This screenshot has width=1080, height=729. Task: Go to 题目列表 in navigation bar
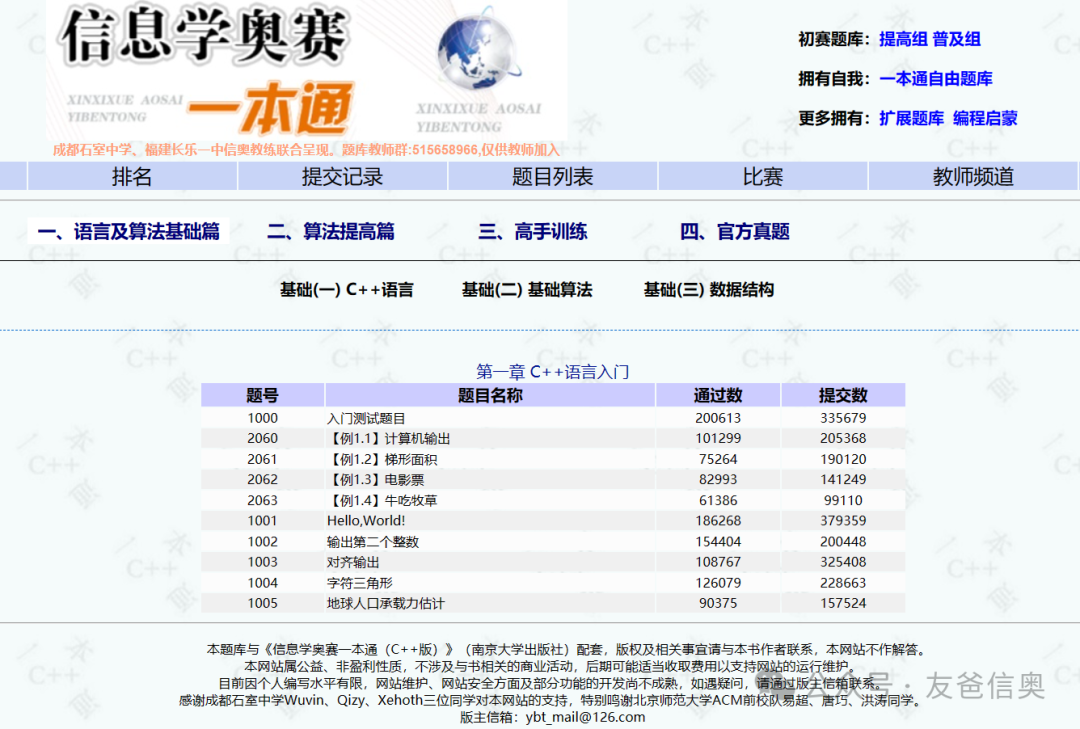pos(552,176)
